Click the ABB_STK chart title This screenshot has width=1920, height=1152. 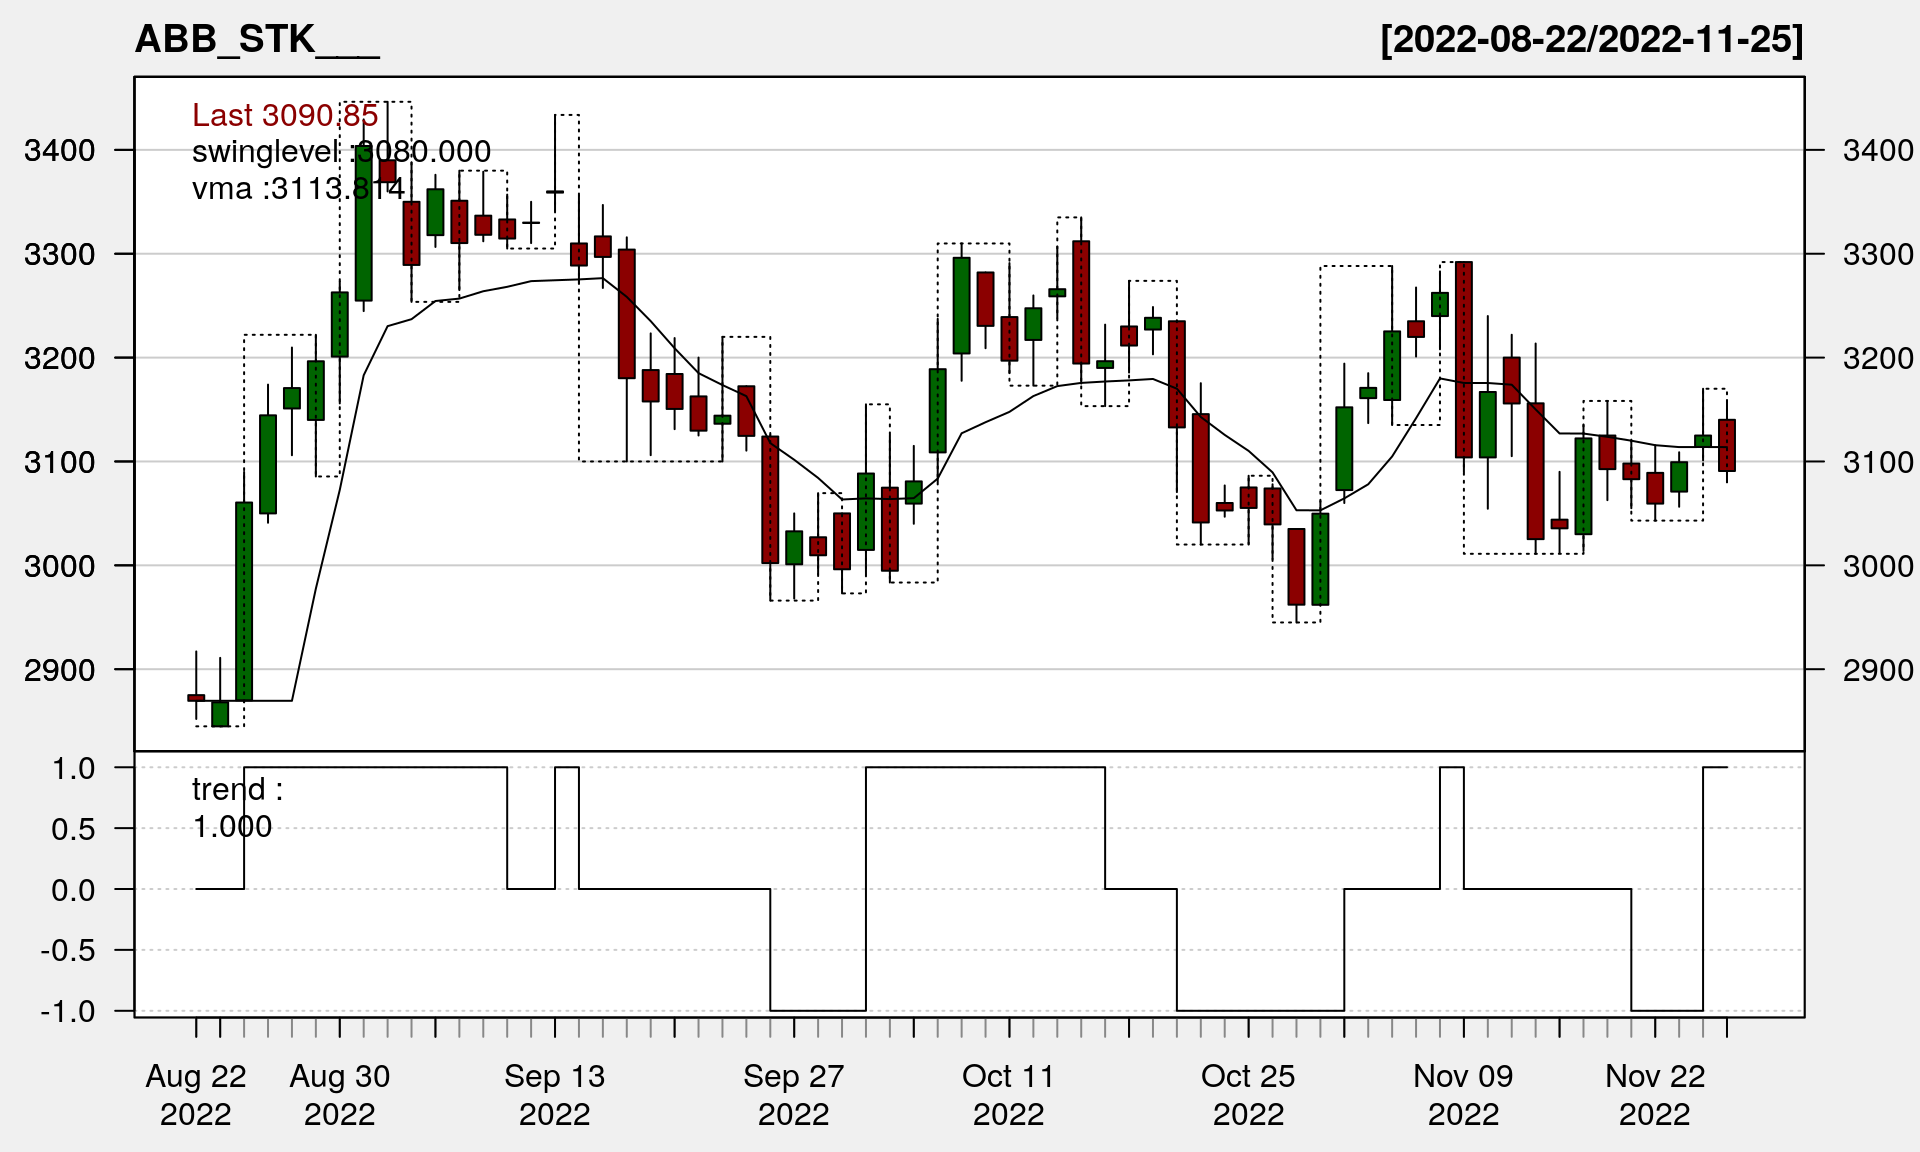(256, 40)
